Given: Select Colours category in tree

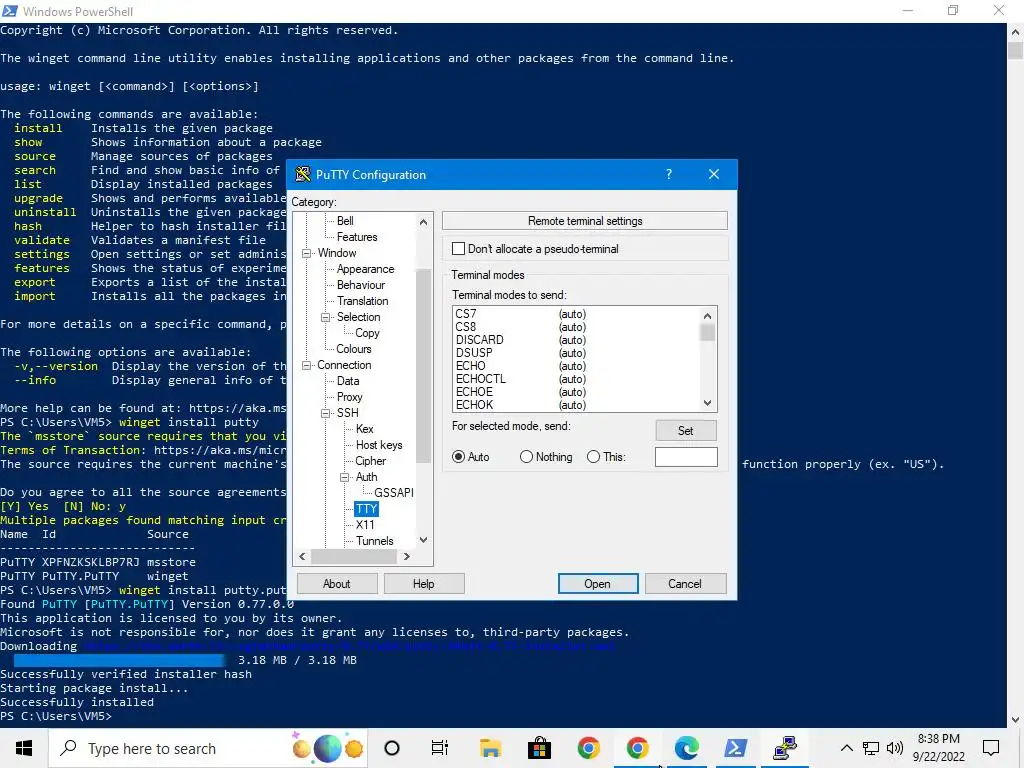Looking at the screenshot, I should 353,349.
